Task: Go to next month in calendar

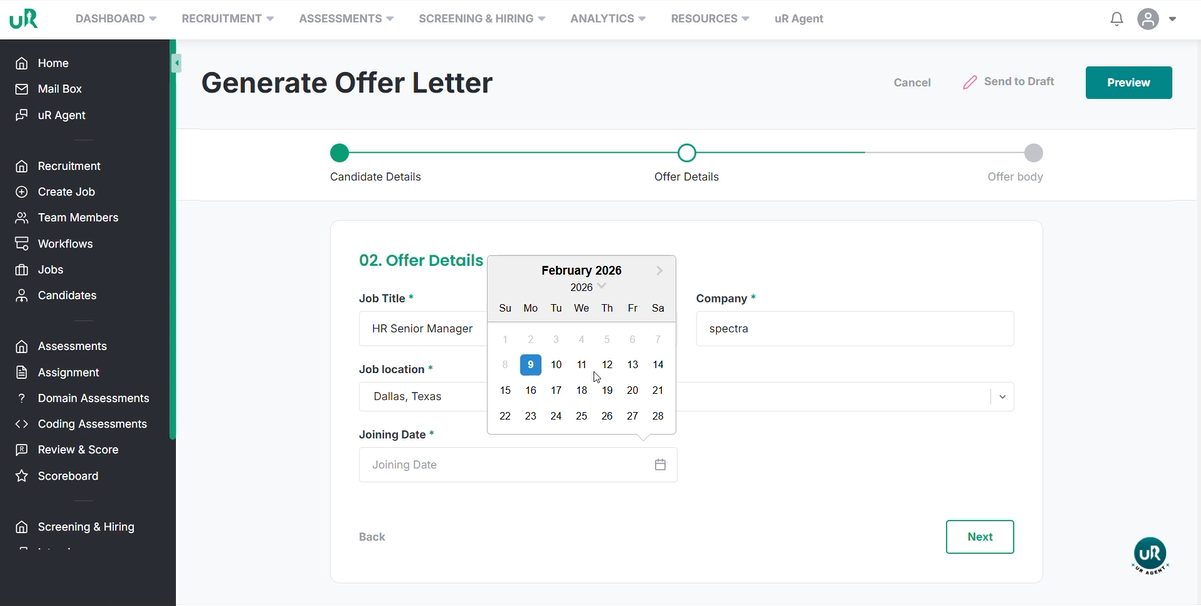Action: [660, 271]
